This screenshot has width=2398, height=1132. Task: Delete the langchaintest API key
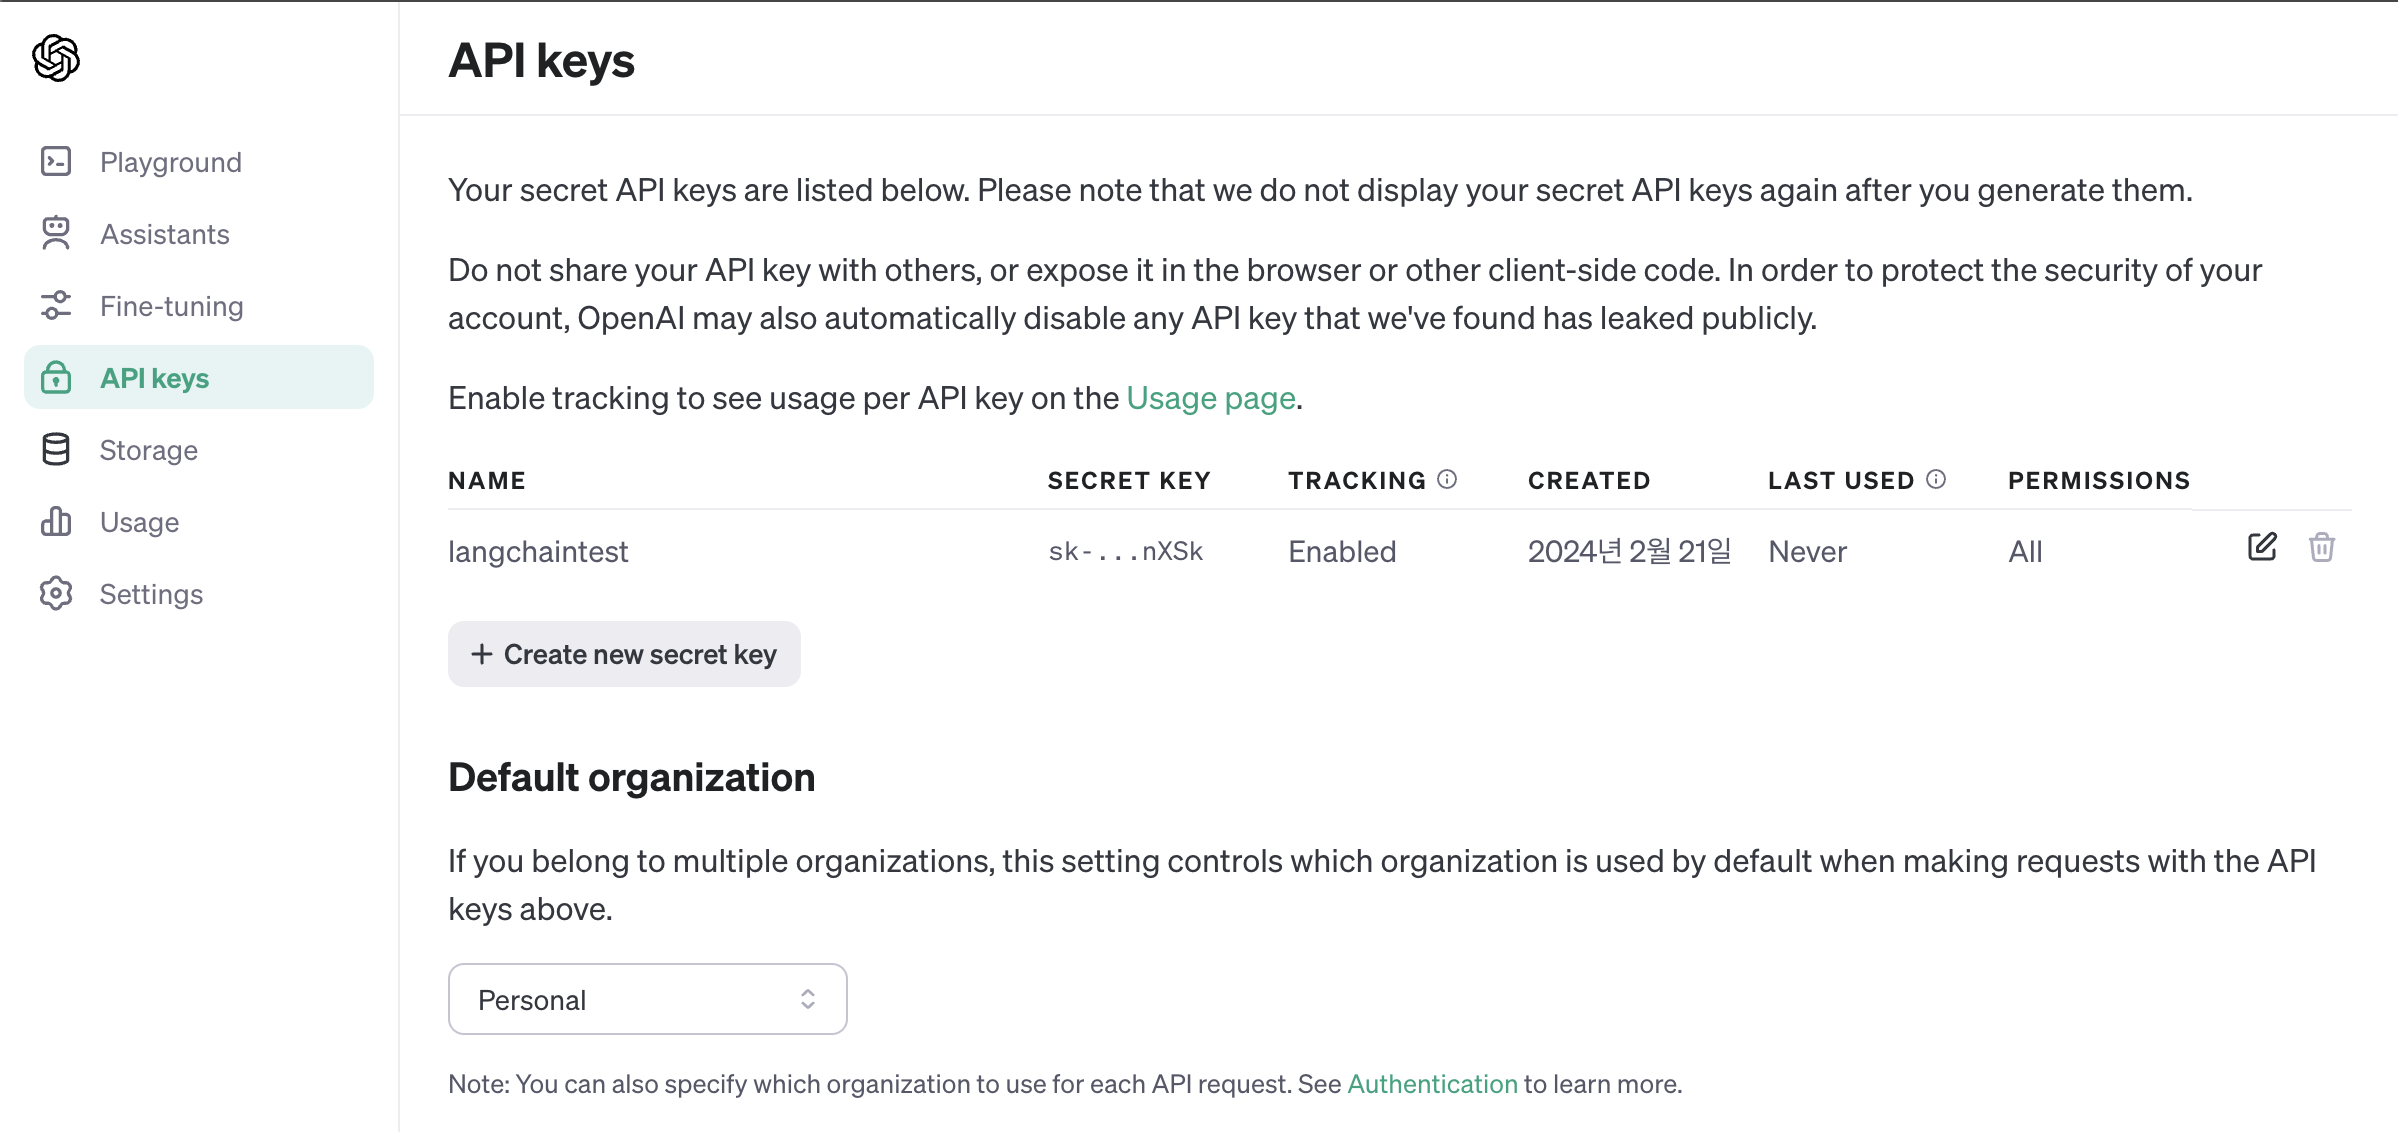click(x=2322, y=547)
